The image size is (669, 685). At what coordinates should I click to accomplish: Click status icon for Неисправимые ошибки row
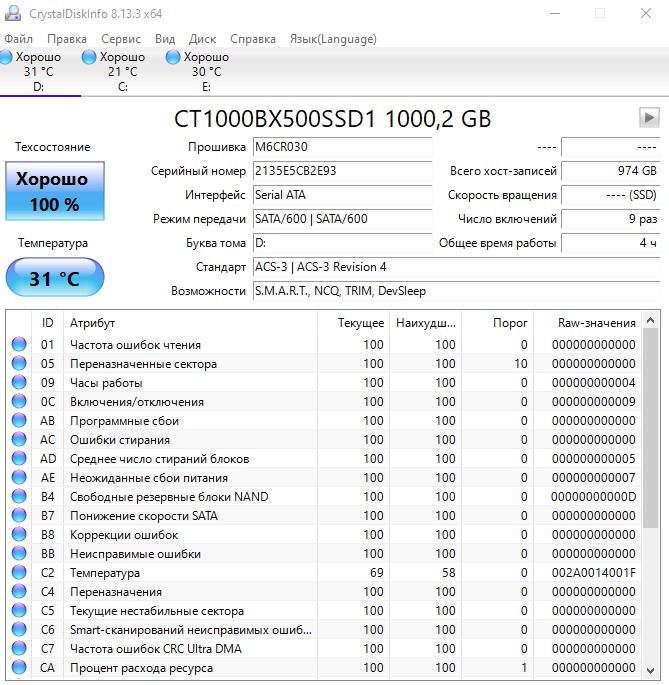pos(19,554)
